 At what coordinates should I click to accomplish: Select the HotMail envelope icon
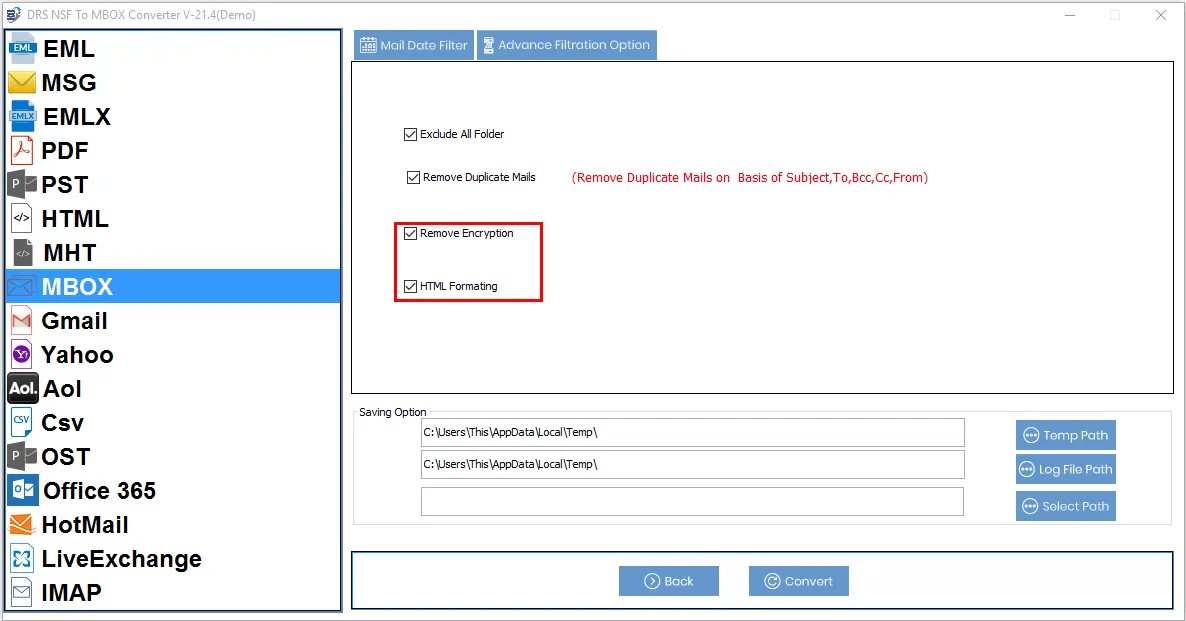[22, 524]
